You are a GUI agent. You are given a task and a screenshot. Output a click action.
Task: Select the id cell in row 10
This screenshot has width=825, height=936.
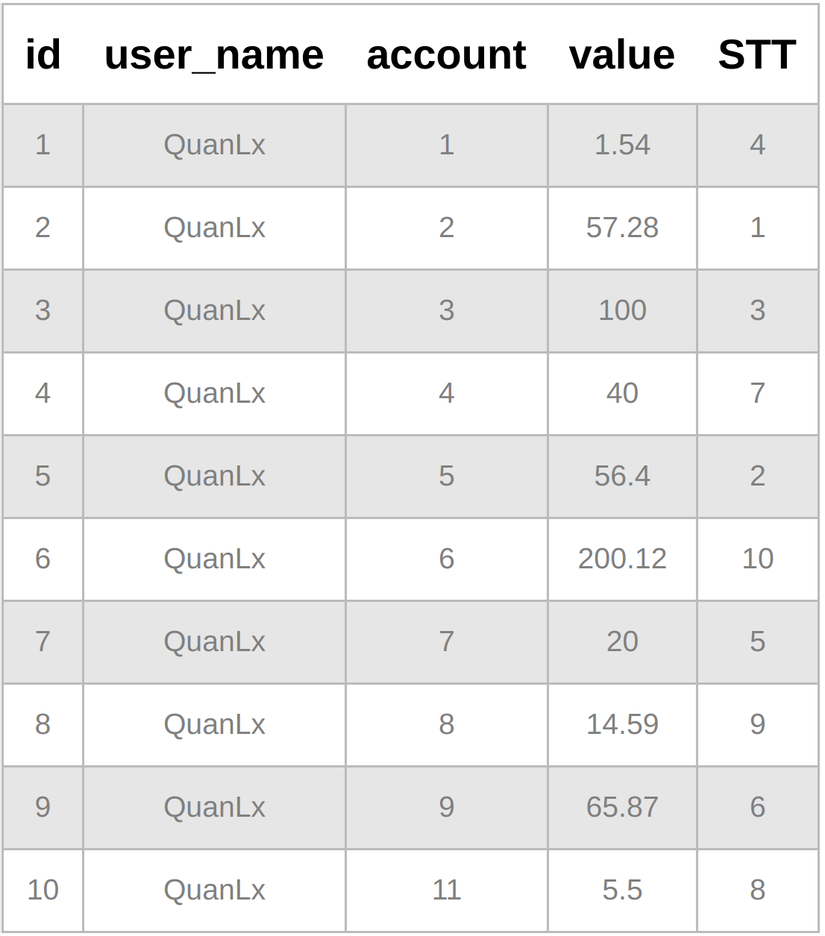[43, 890]
